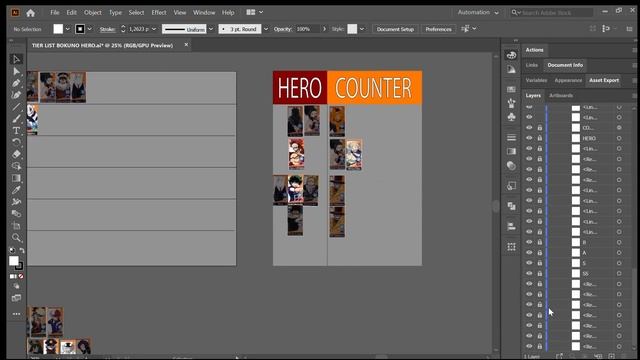This screenshot has width=640, height=360.
Task: Click the Home icon
Action: click(x=31, y=13)
